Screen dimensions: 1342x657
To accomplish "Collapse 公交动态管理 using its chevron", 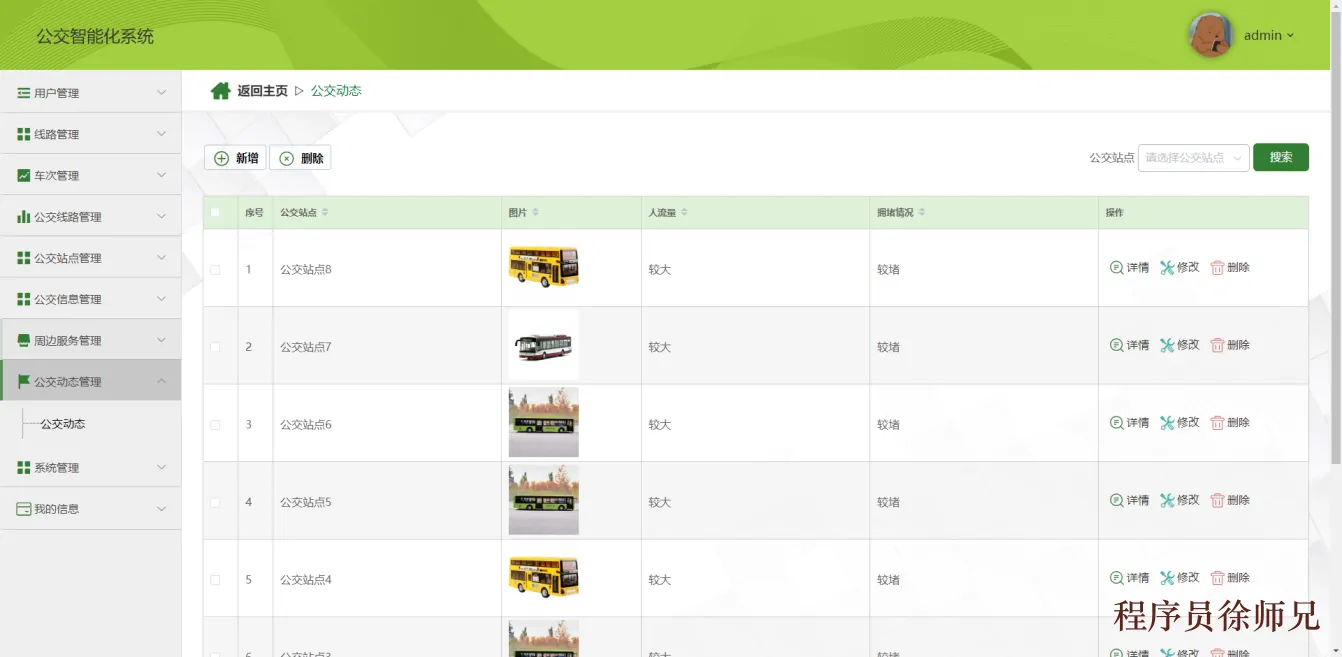I will pyautogui.click(x=161, y=381).
